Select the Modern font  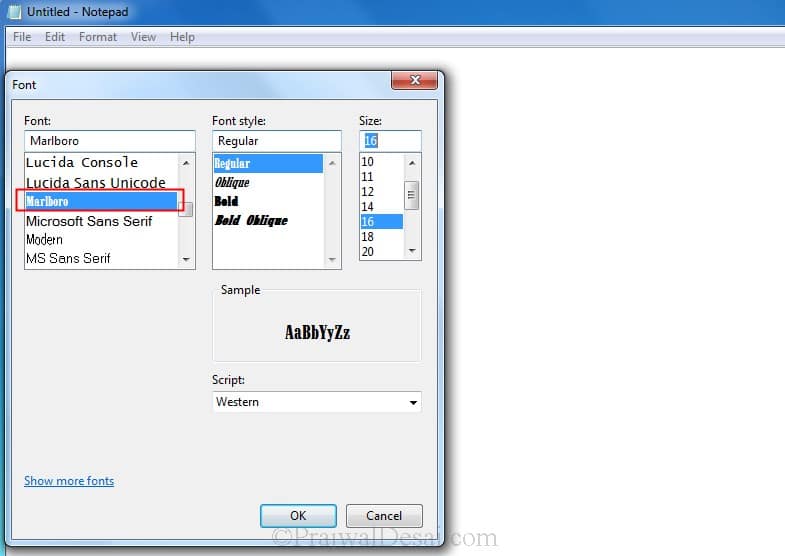click(101, 240)
